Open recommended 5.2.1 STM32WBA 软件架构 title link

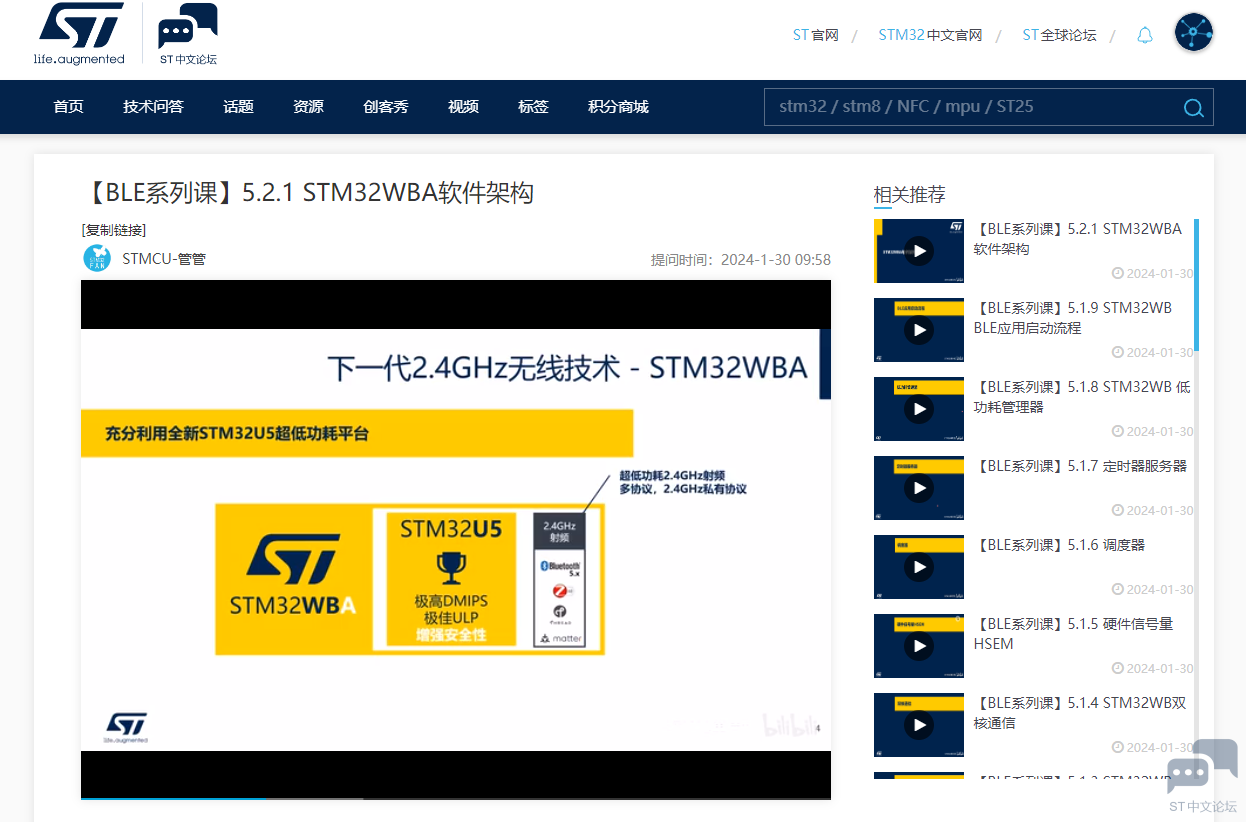[1078, 239]
